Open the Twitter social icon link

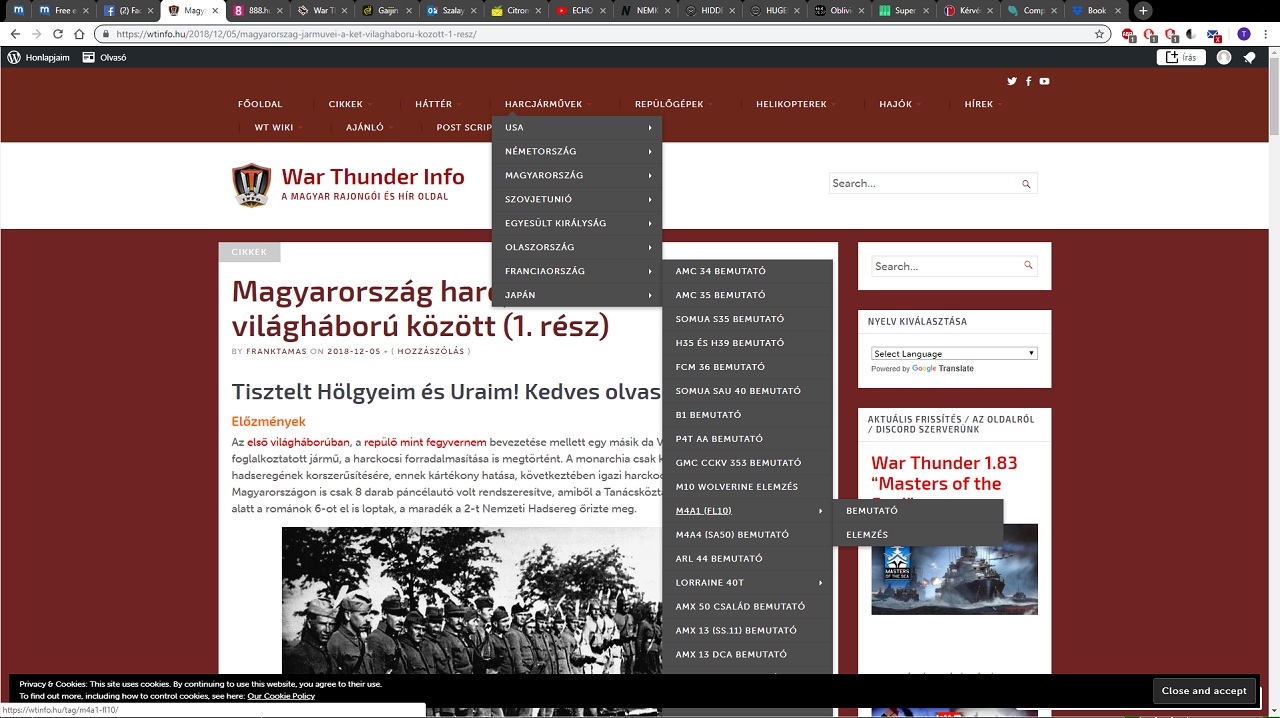[1012, 81]
